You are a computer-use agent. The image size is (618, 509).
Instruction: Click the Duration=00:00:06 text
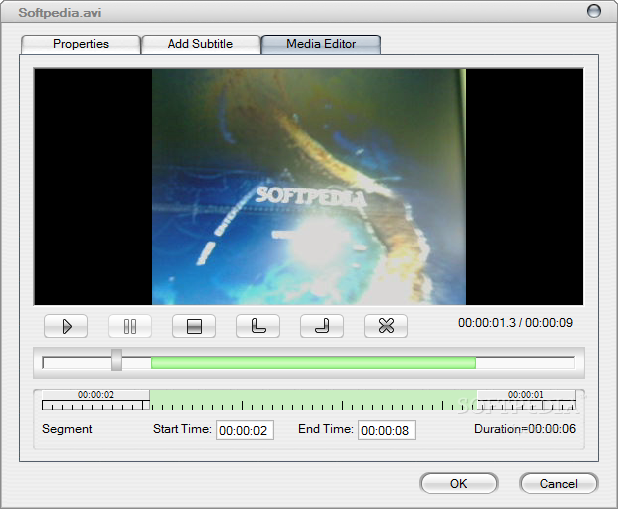525,429
